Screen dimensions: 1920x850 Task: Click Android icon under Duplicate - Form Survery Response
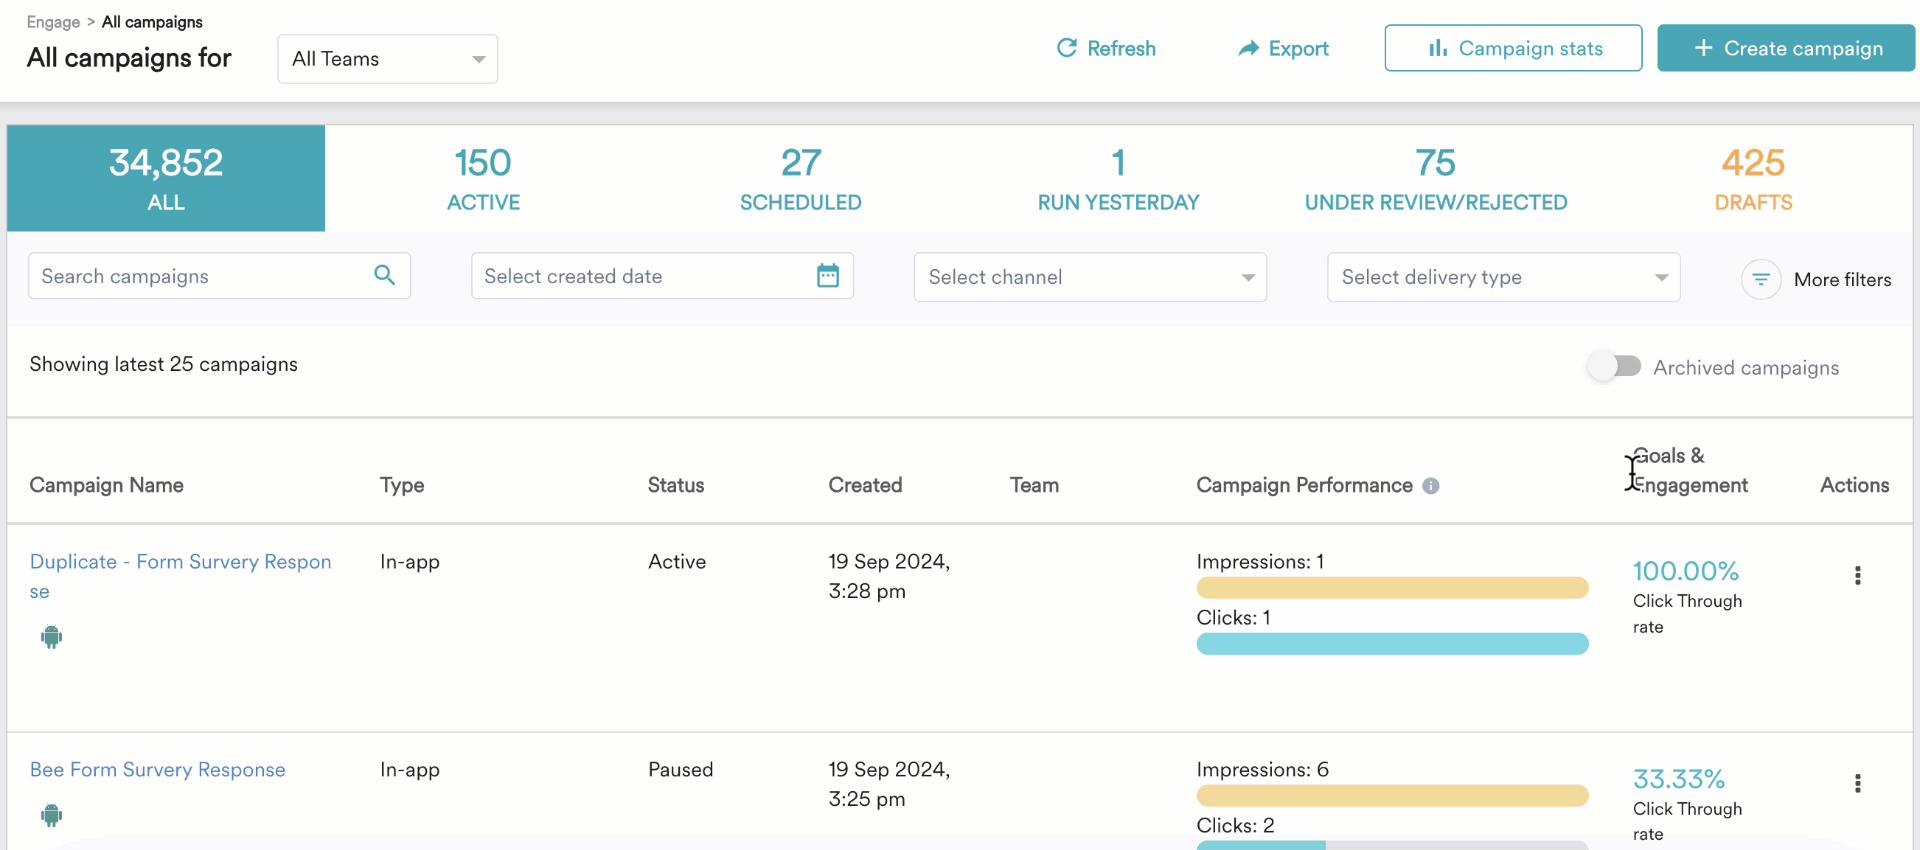tap(52, 637)
